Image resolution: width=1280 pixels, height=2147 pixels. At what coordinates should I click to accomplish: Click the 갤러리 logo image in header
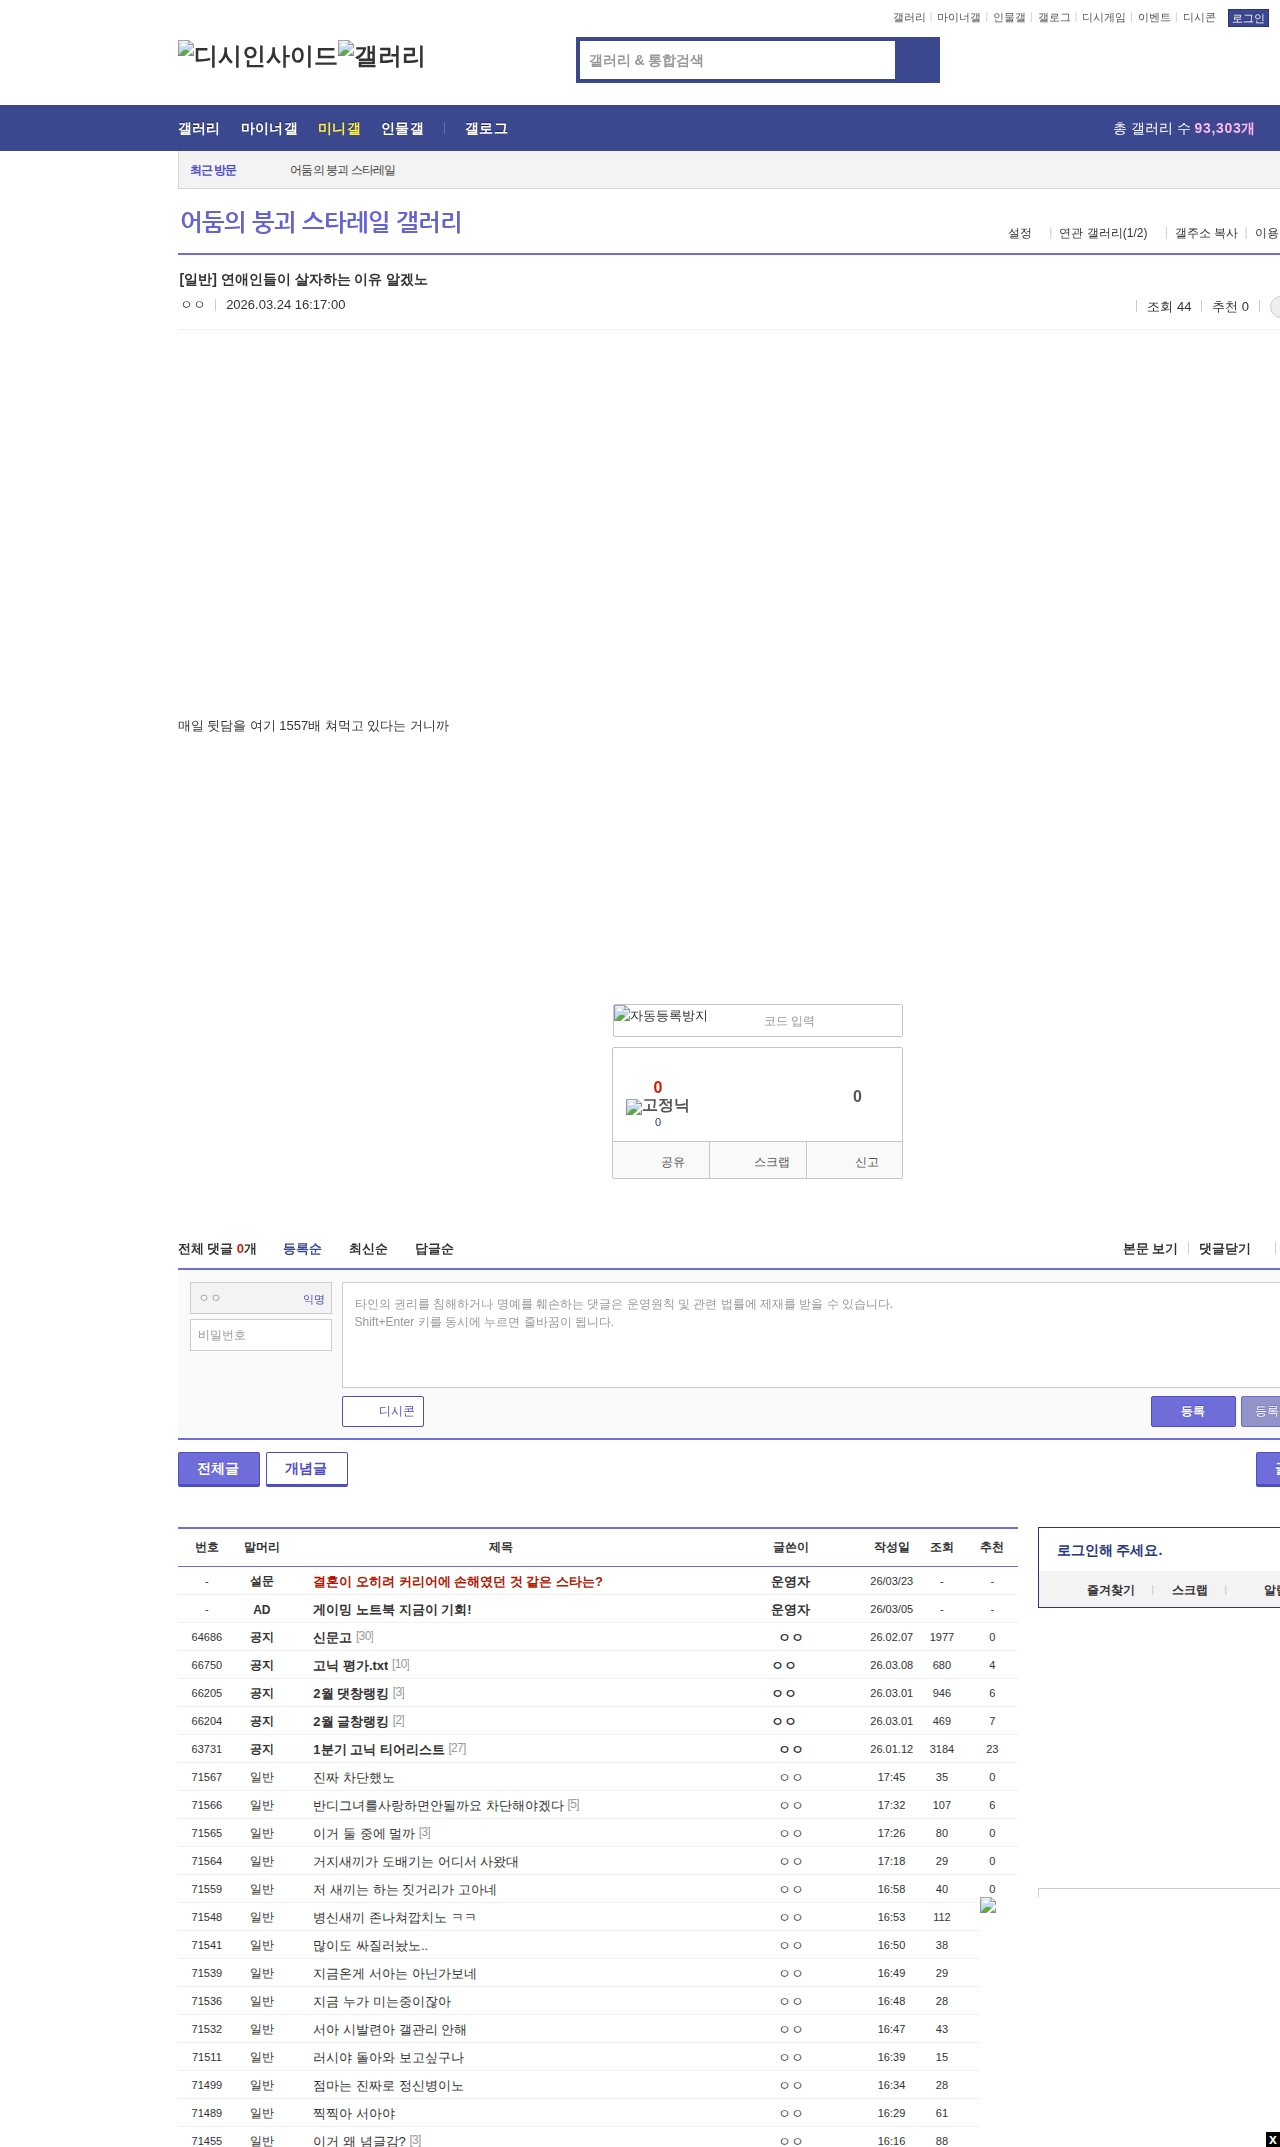(x=381, y=56)
